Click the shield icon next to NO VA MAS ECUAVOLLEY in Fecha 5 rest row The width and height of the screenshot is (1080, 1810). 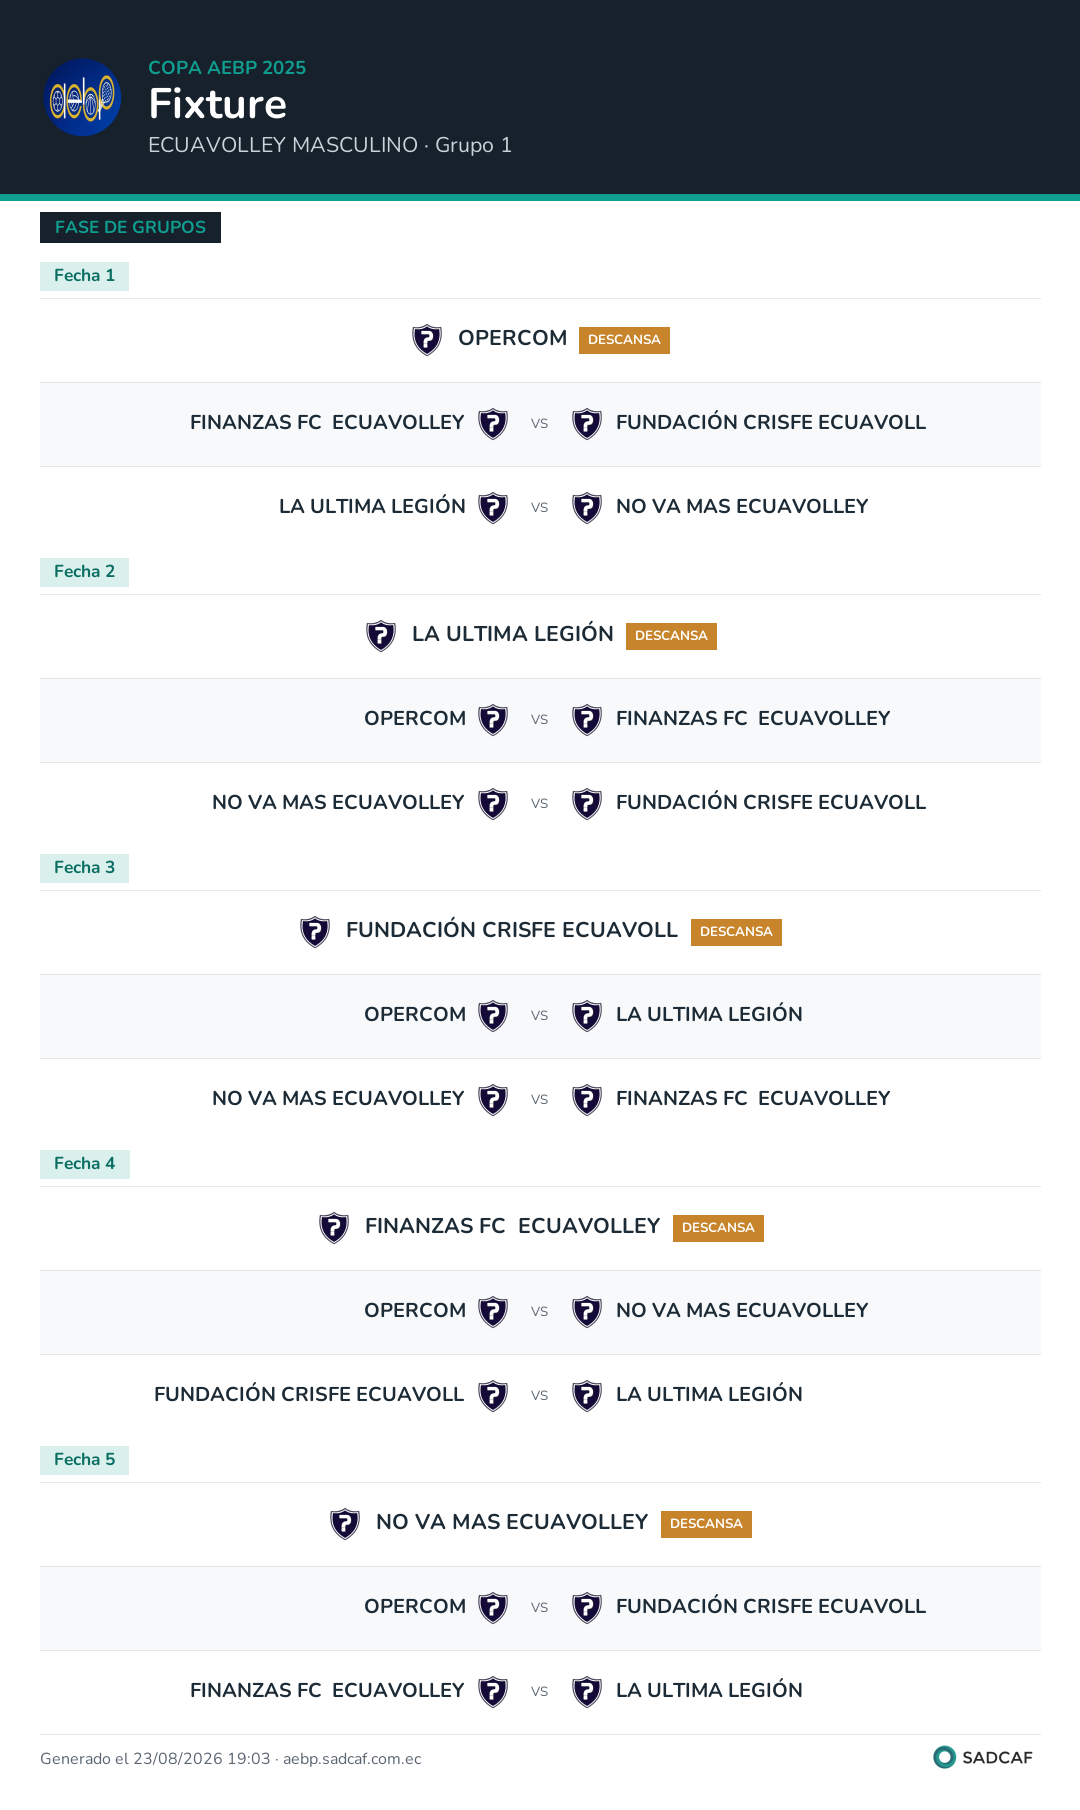345,1524
